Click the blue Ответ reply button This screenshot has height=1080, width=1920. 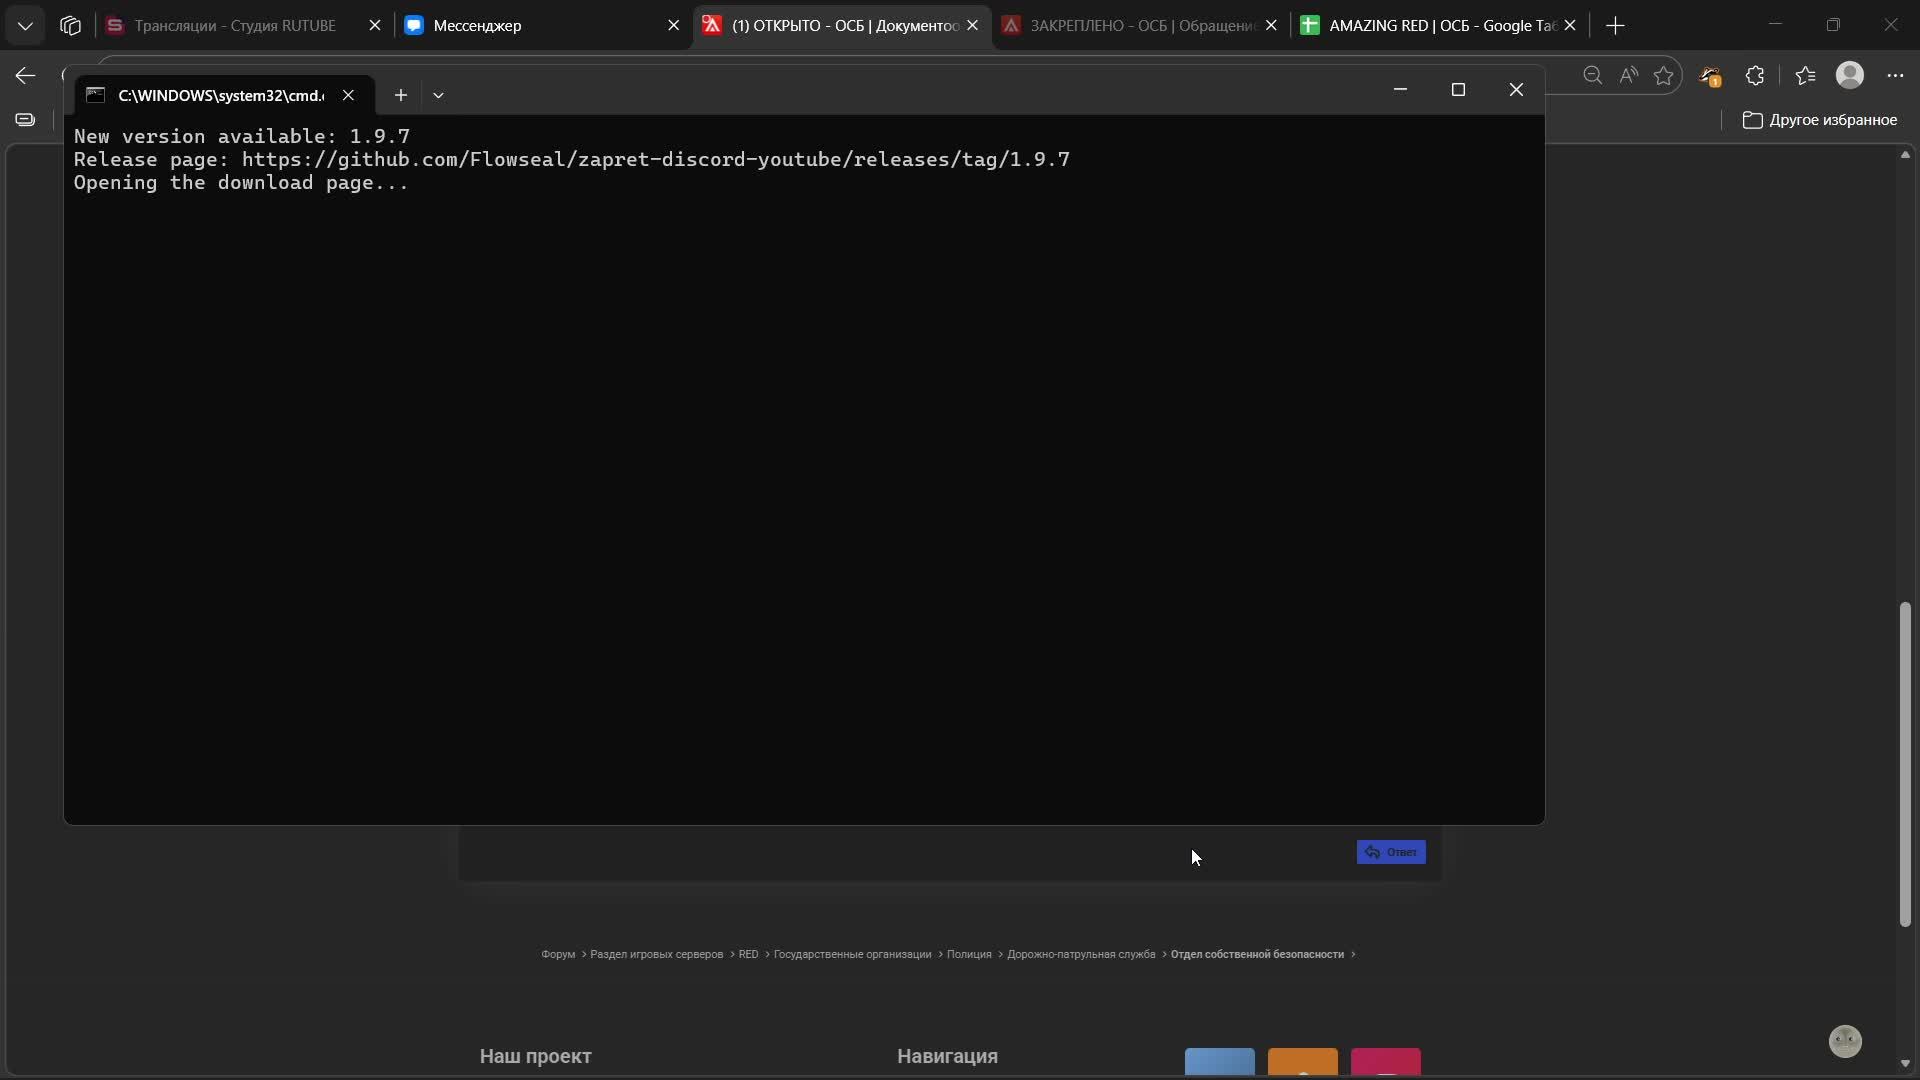(x=1391, y=852)
